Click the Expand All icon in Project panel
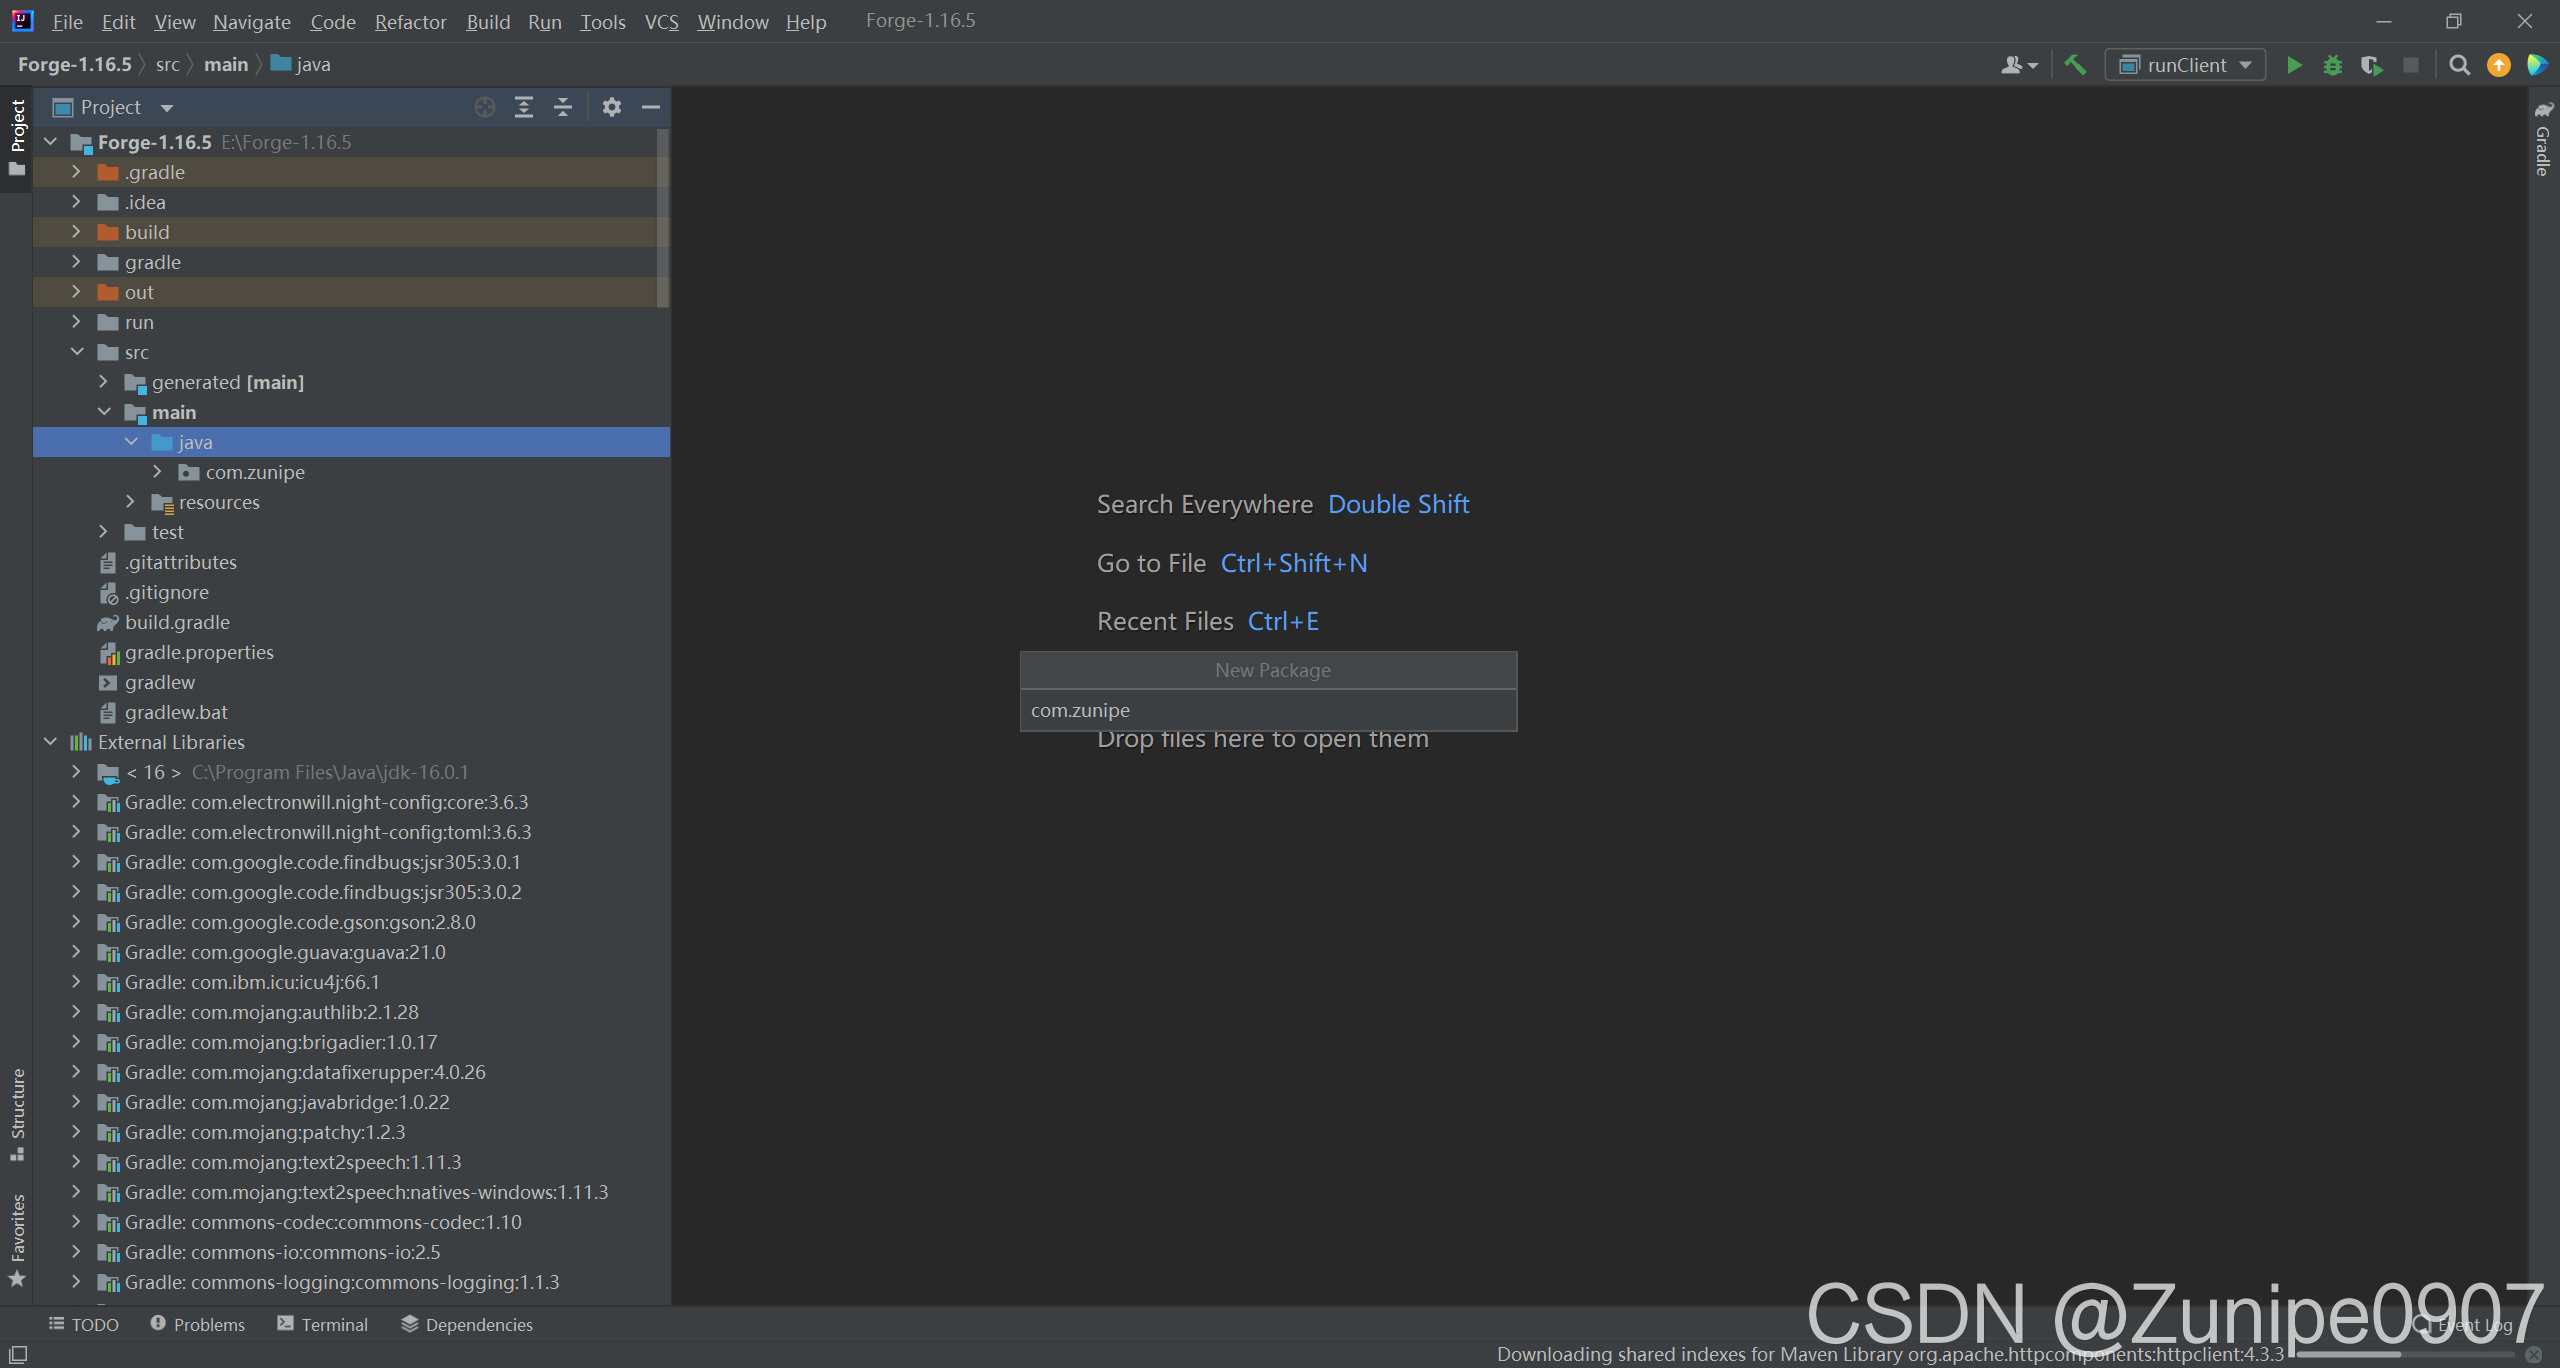Viewport: 2560px width, 1368px height. click(524, 107)
